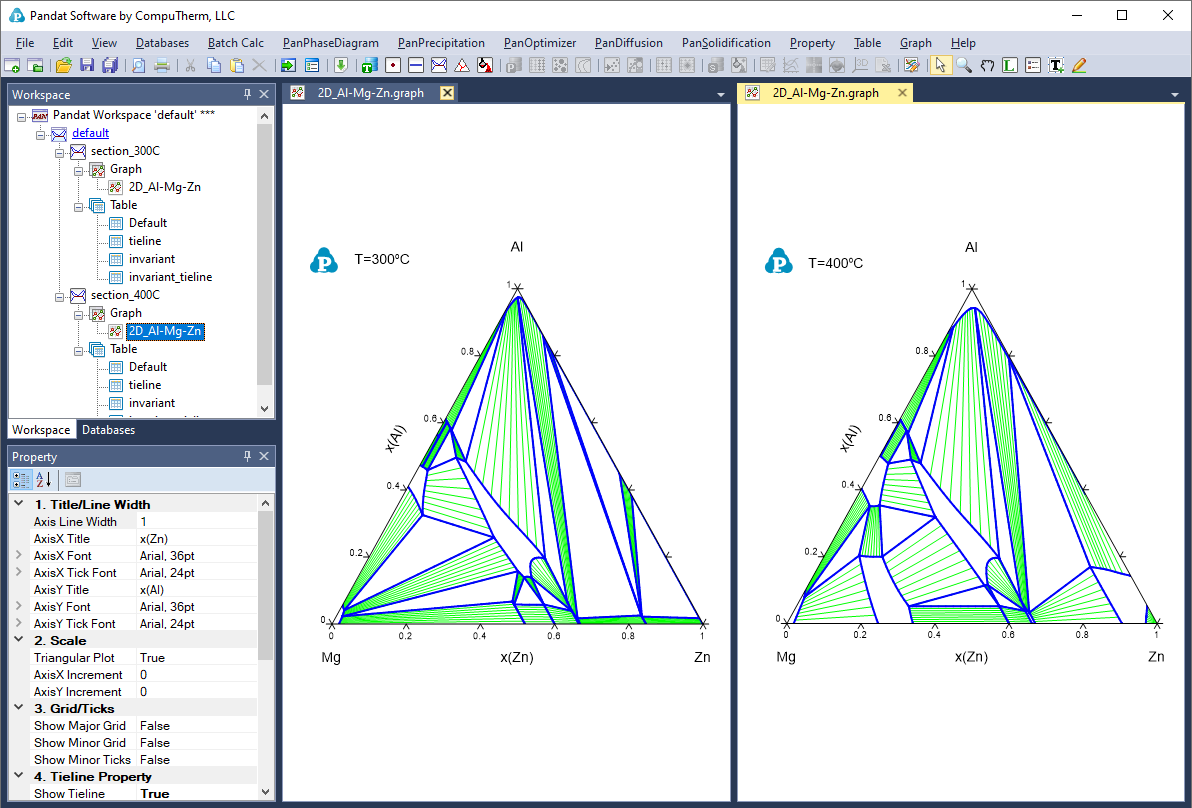
Task: Open the PanPhaseDiagram menu
Action: click(x=330, y=43)
